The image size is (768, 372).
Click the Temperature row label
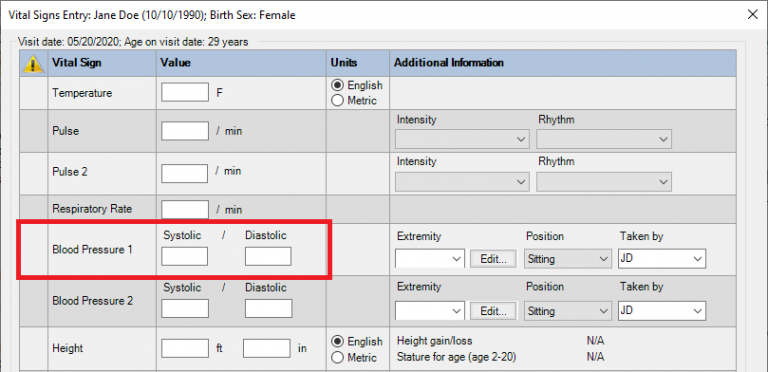click(82, 93)
